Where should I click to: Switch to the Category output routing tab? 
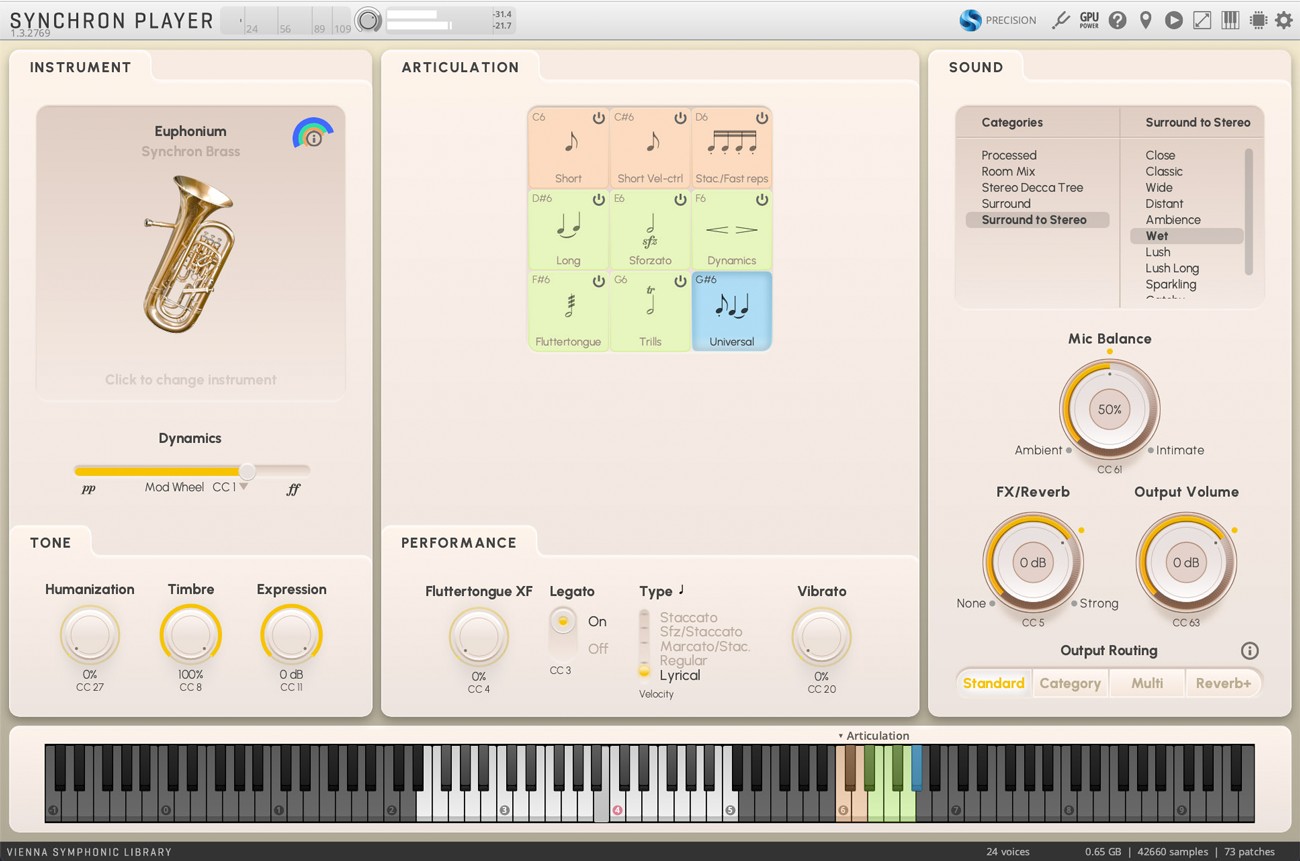coord(1070,682)
